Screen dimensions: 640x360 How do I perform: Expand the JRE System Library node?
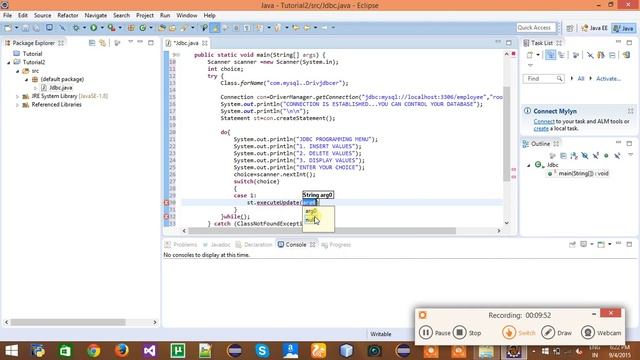click(18, 96)
